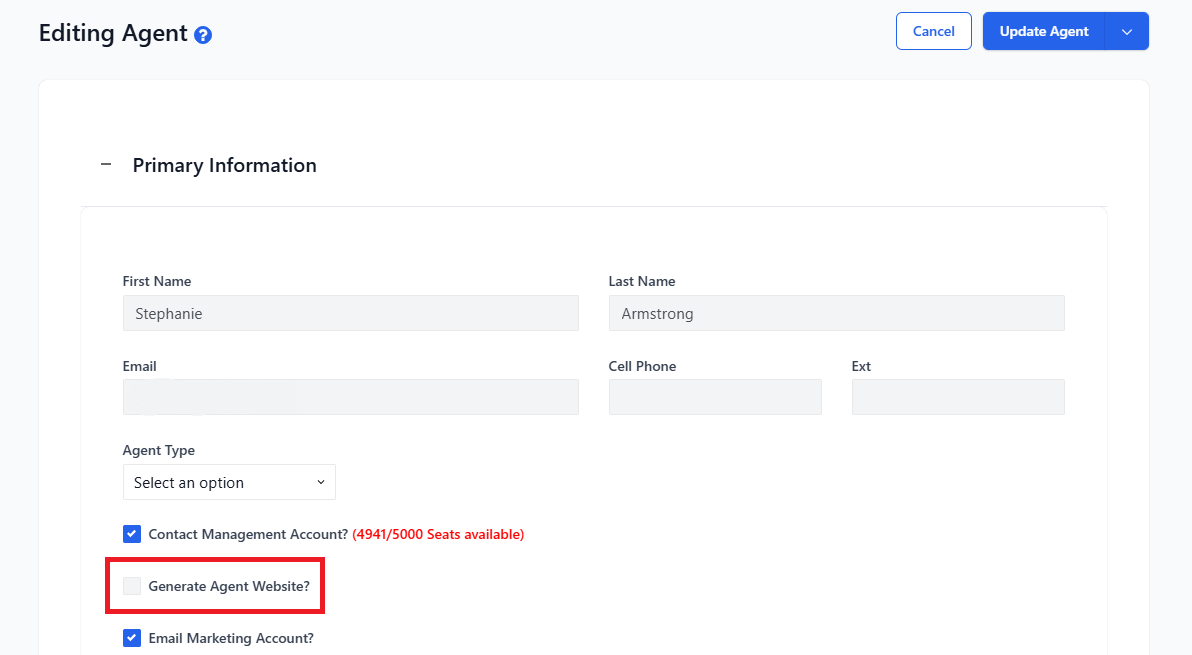Select the Email input field

350,397
